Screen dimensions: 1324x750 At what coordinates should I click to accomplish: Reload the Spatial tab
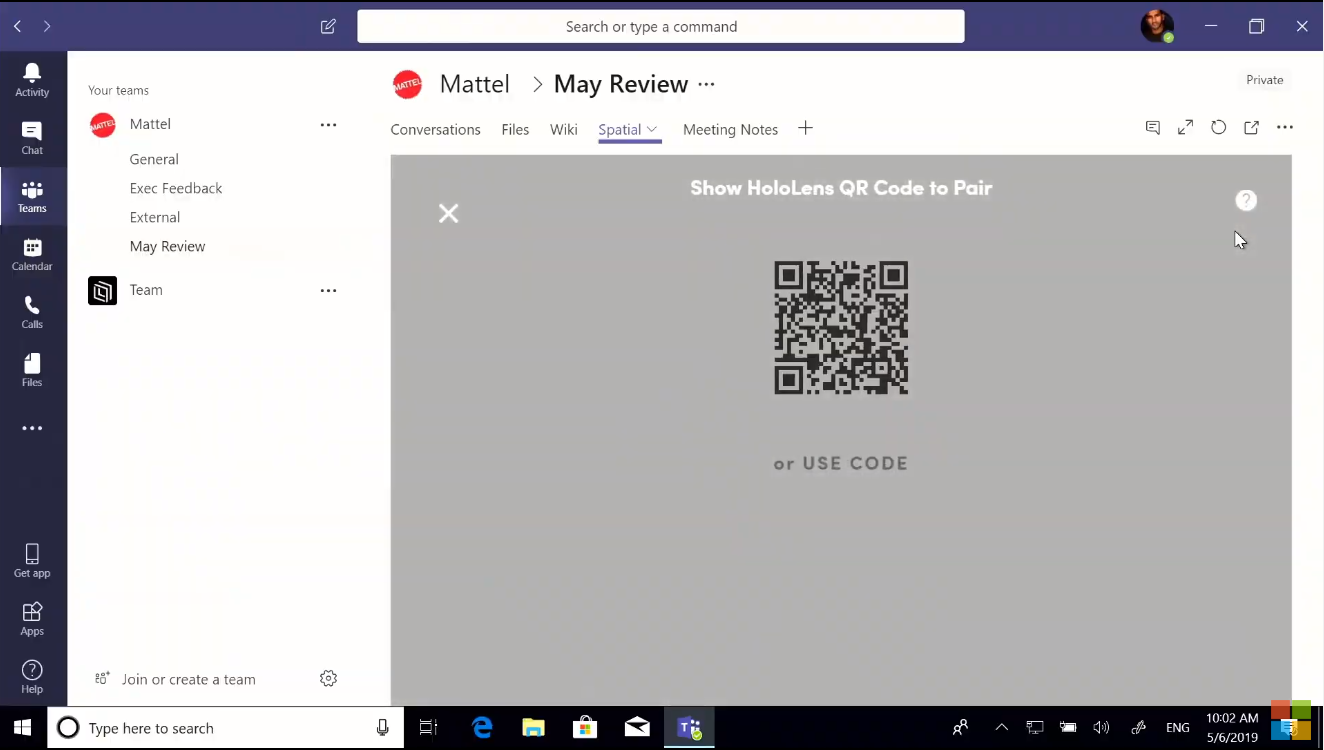1218,127
